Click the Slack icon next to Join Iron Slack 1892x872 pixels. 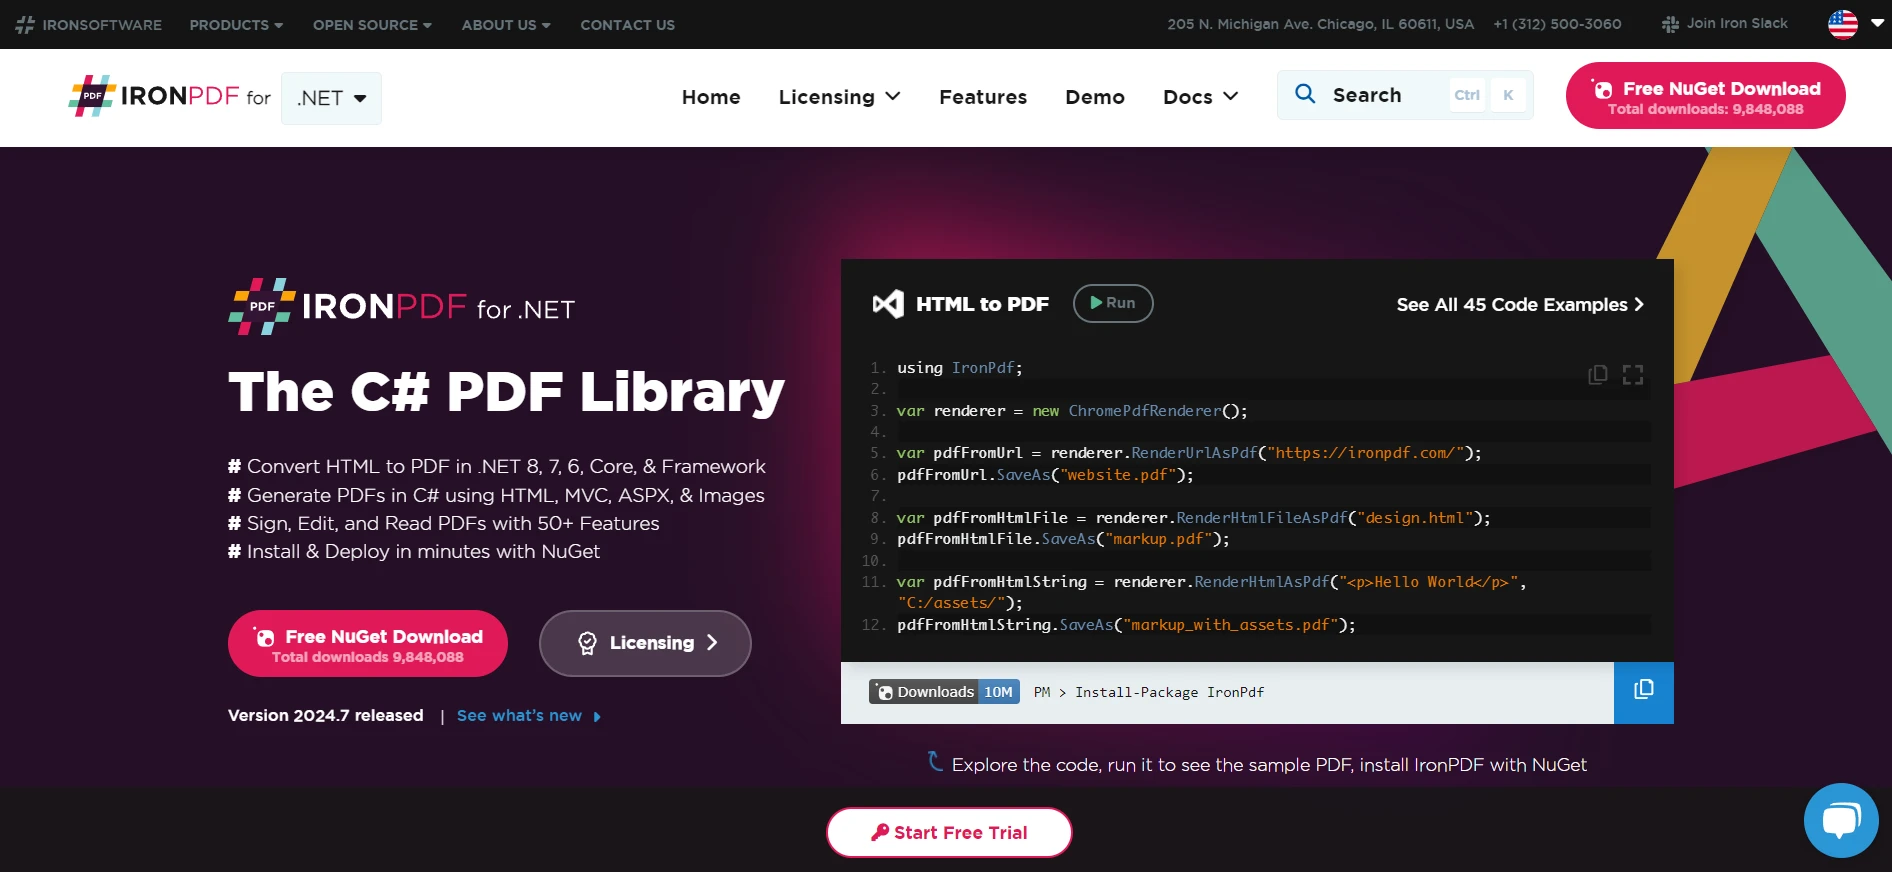point(1670,24)
